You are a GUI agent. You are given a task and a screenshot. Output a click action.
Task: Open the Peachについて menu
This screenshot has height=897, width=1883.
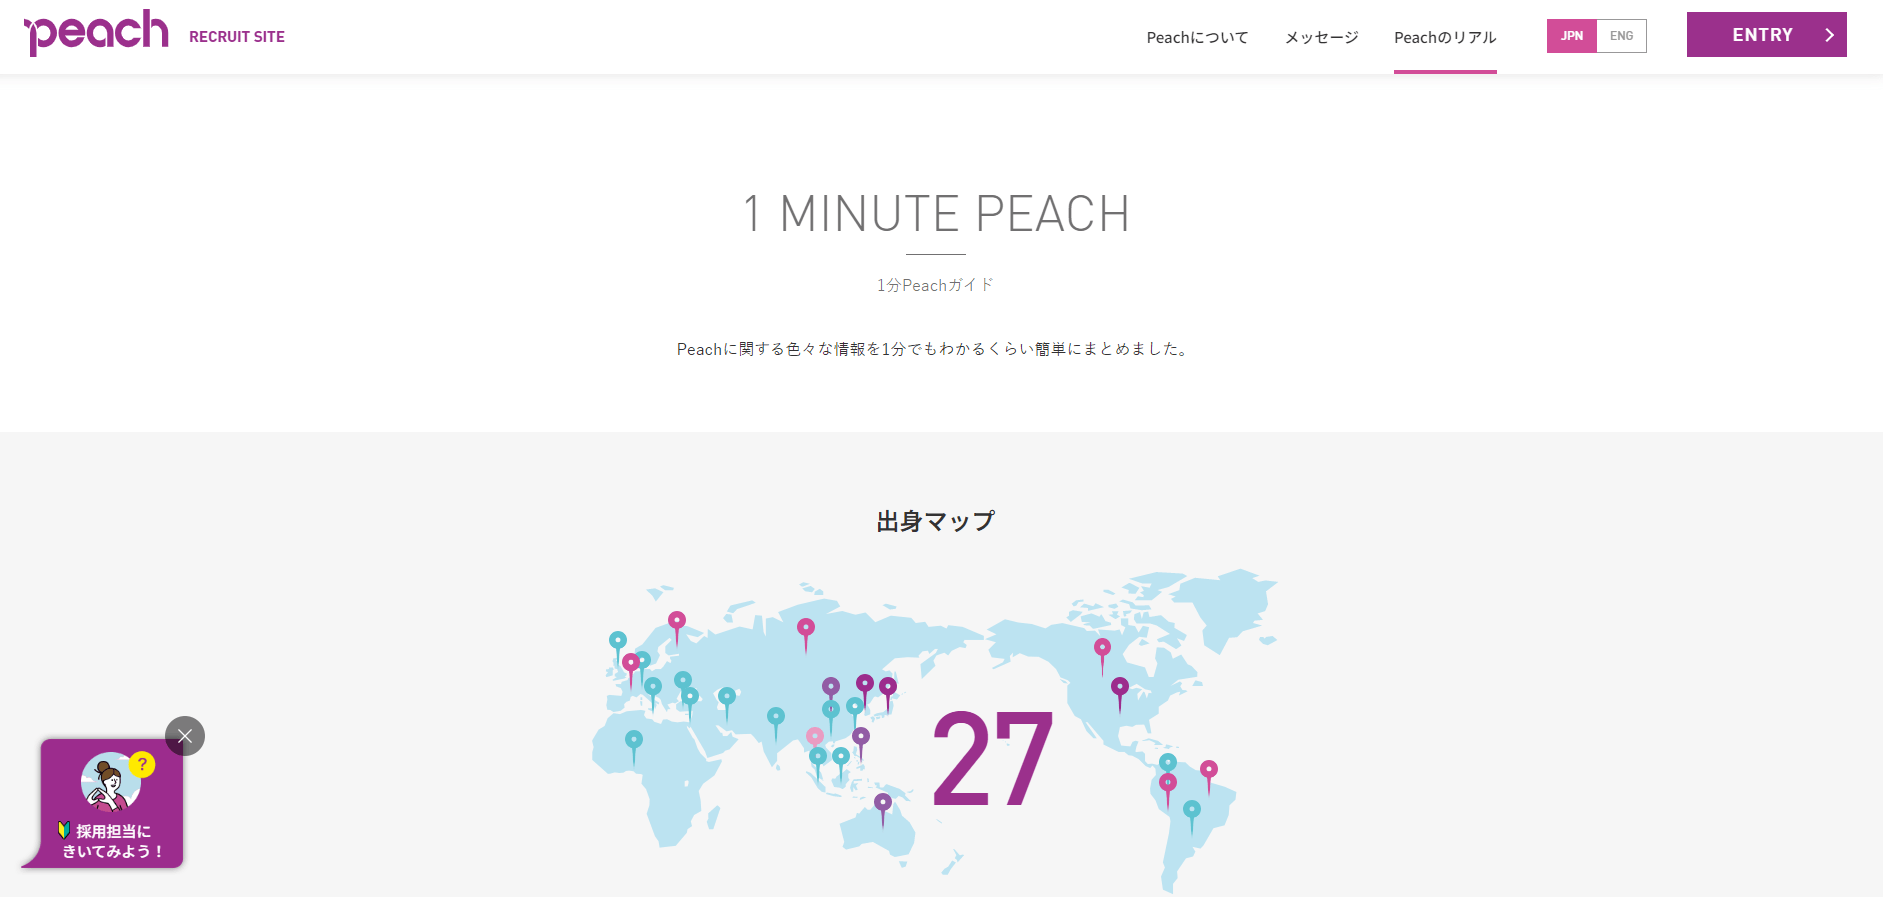(x=1197, y=37)
